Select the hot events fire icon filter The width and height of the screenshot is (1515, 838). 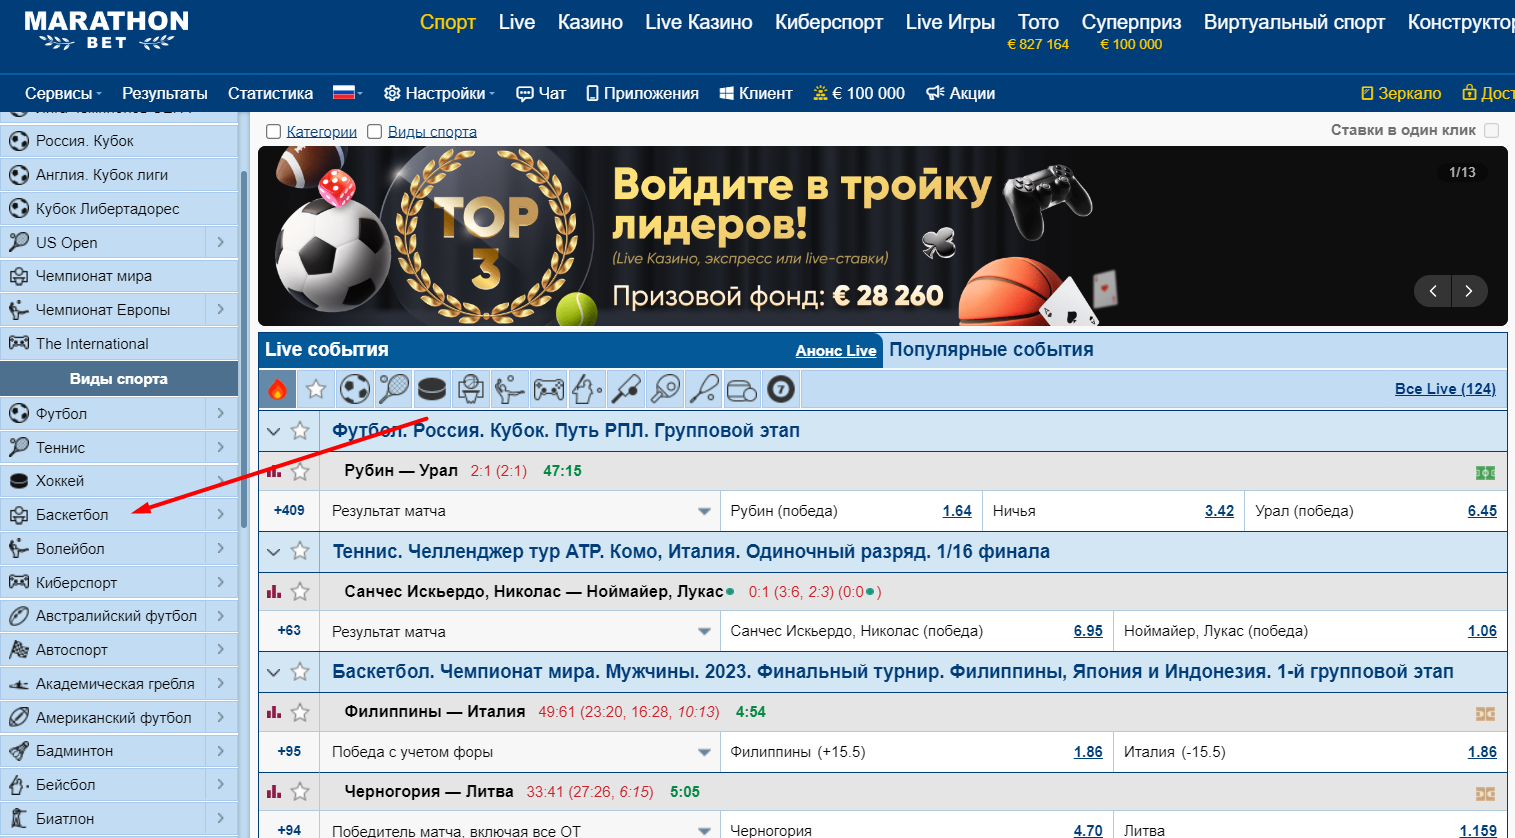[278, 389]
